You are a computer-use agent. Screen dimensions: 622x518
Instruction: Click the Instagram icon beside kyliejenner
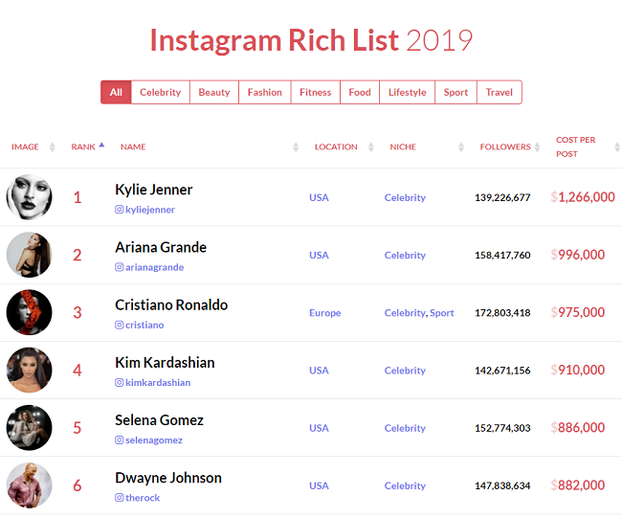click(x=119, y=209)
